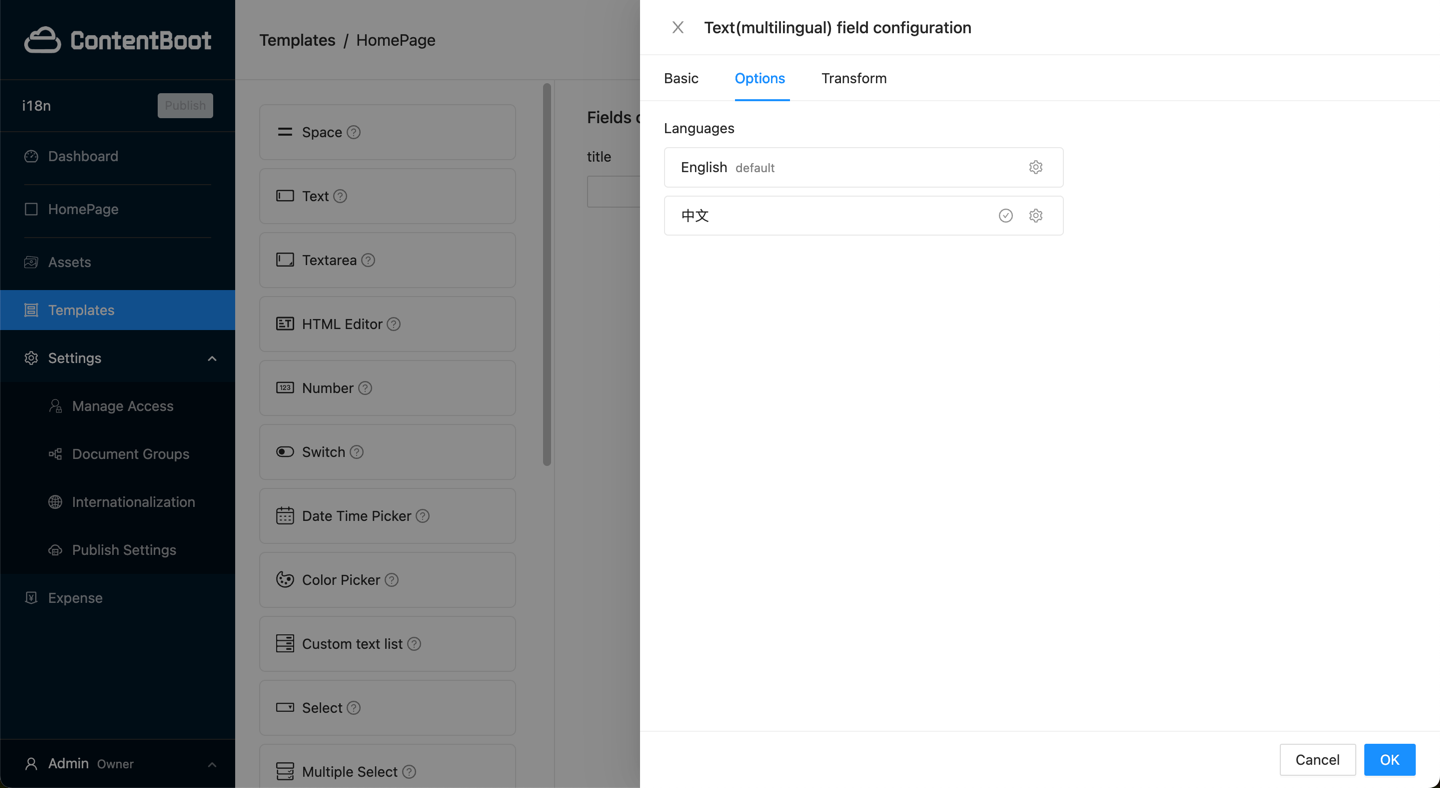The width and height of the screenshot is (1440, 788).
Task: Open Templates in sidebar menu
Action: coord(118,310)
